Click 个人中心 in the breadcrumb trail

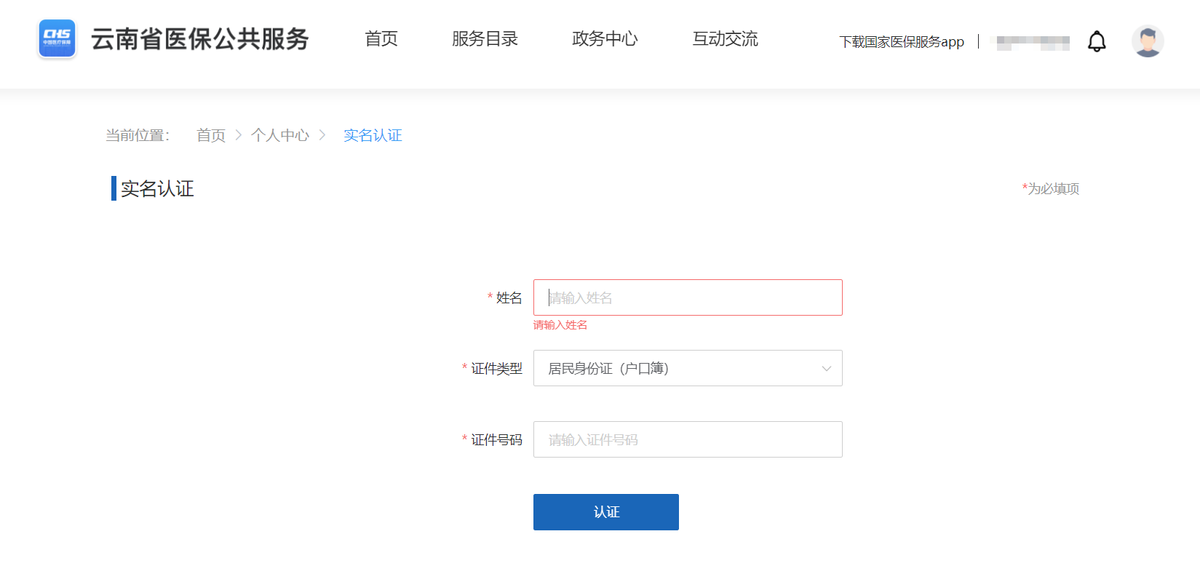tap(281, 134)
